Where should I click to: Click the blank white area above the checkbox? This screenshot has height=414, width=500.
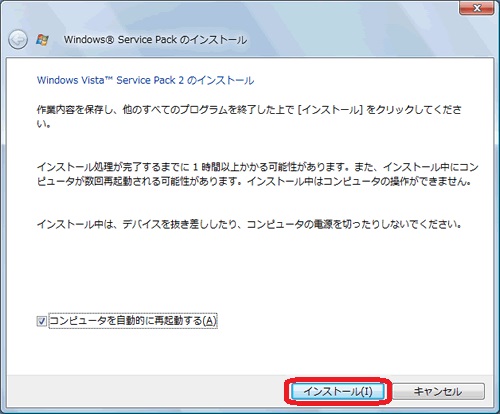click(x=250, y=273)
